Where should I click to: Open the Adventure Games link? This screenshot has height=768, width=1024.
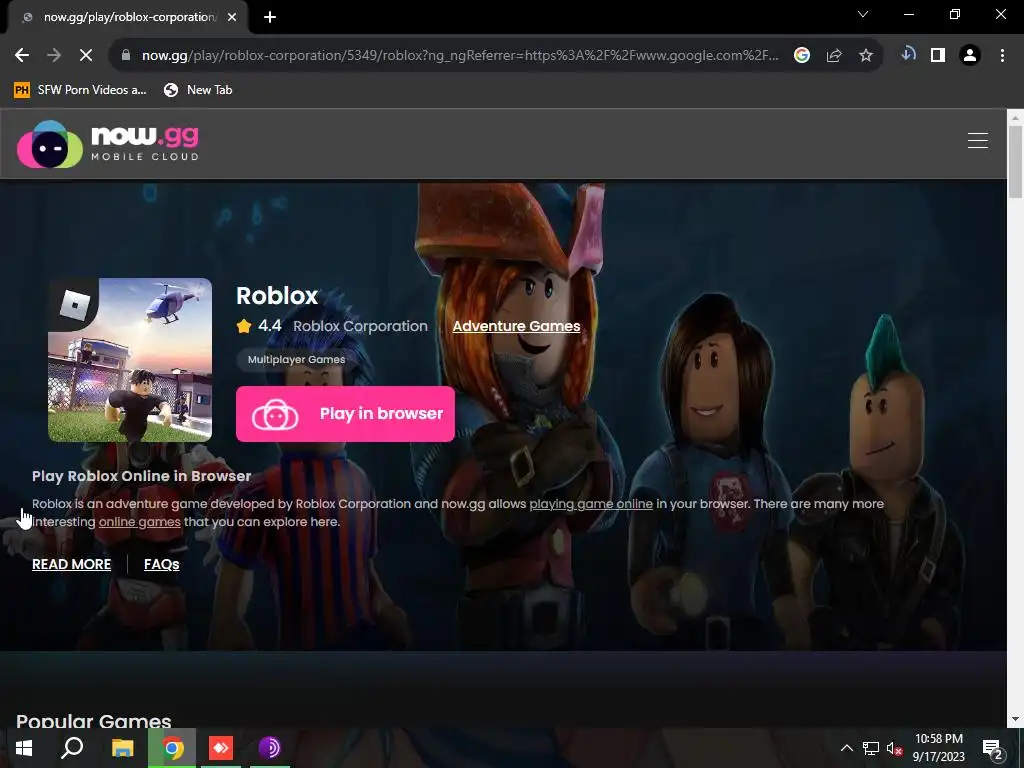(x=517, y=326)
